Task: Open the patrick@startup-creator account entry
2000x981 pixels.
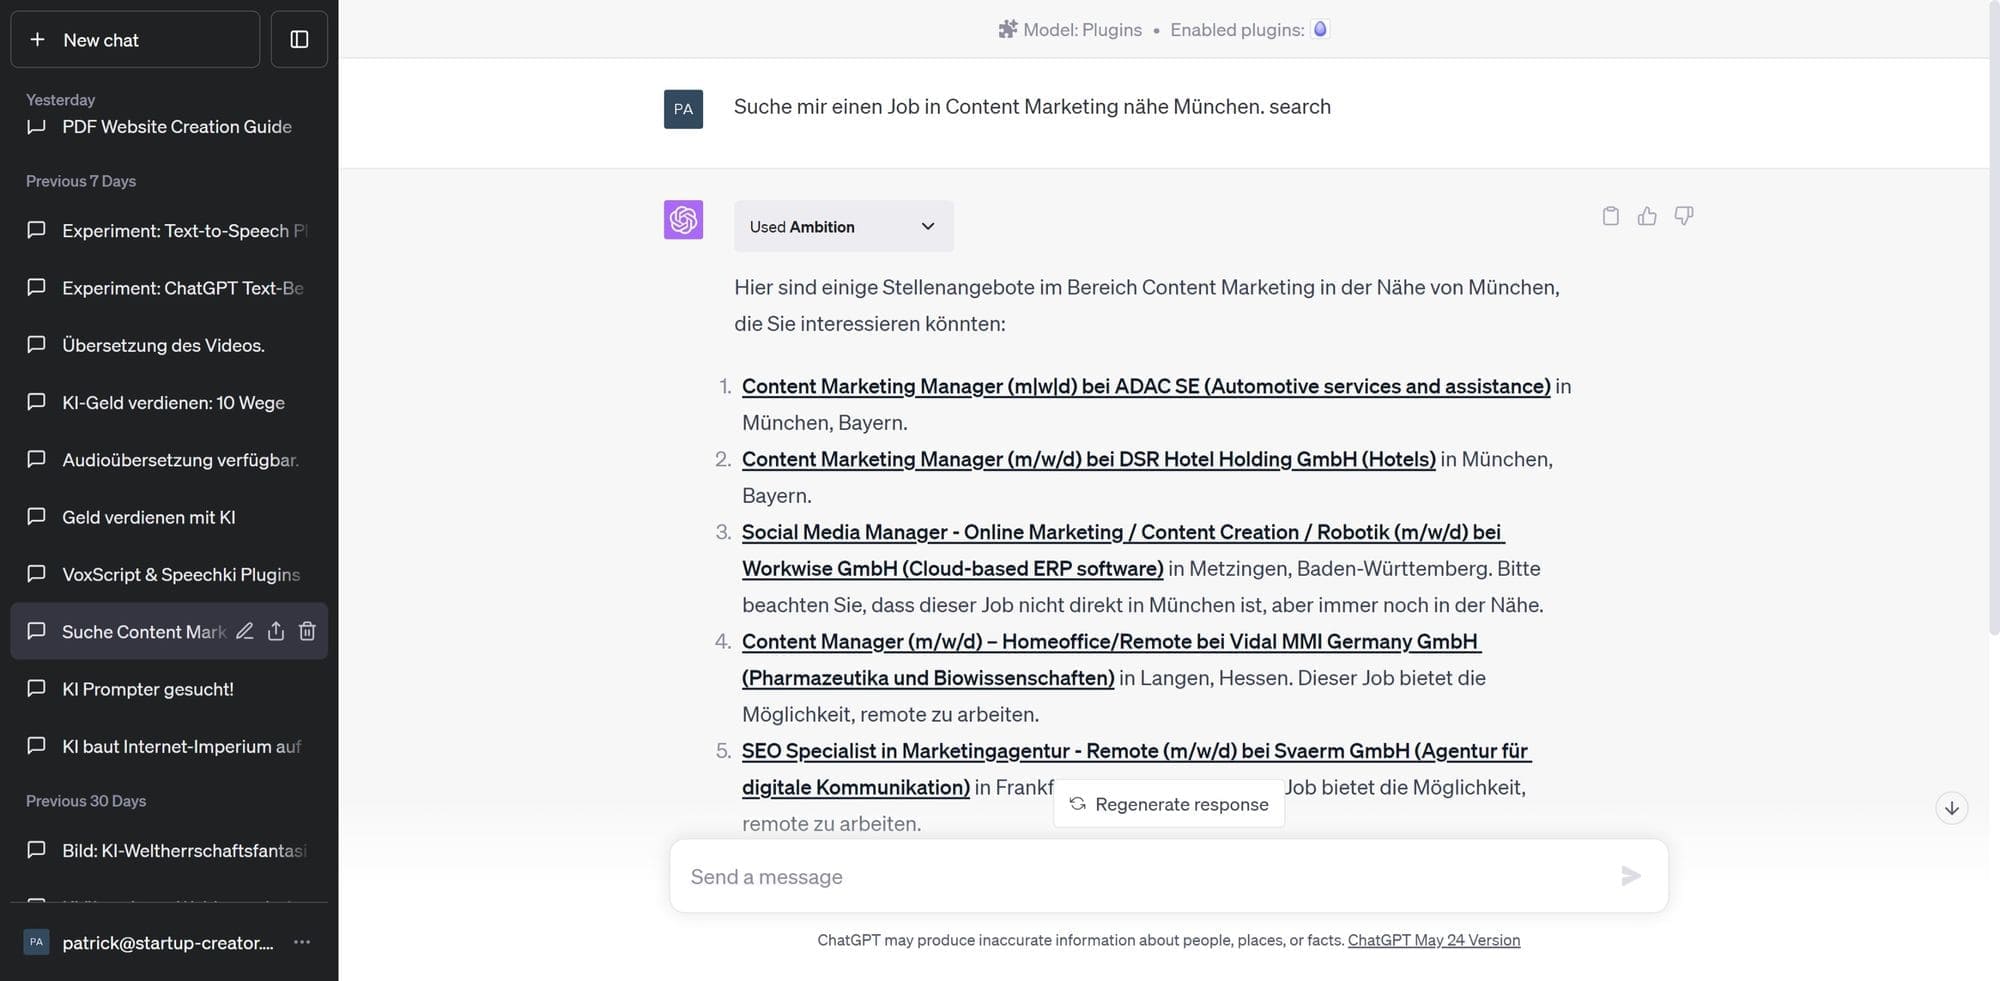Action: click(x=169, y=942)
